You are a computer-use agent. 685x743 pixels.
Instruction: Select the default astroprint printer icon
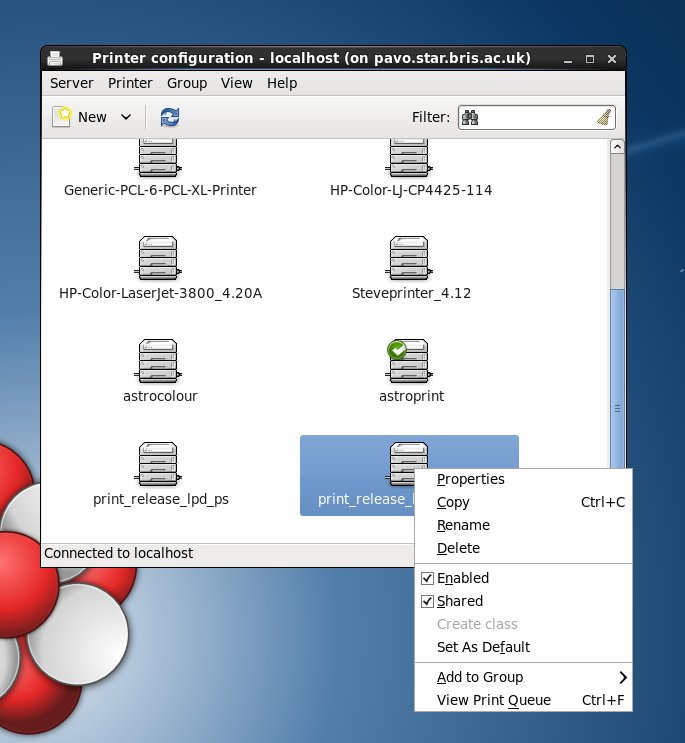point(410,362)
